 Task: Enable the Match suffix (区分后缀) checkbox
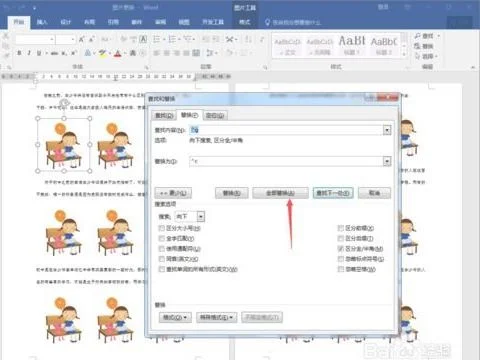click(x=341, y=238)
